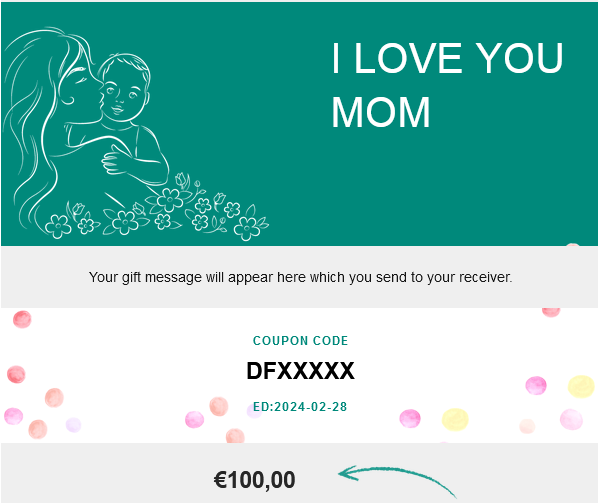Click the baby's clasped hand

point(114,161)
